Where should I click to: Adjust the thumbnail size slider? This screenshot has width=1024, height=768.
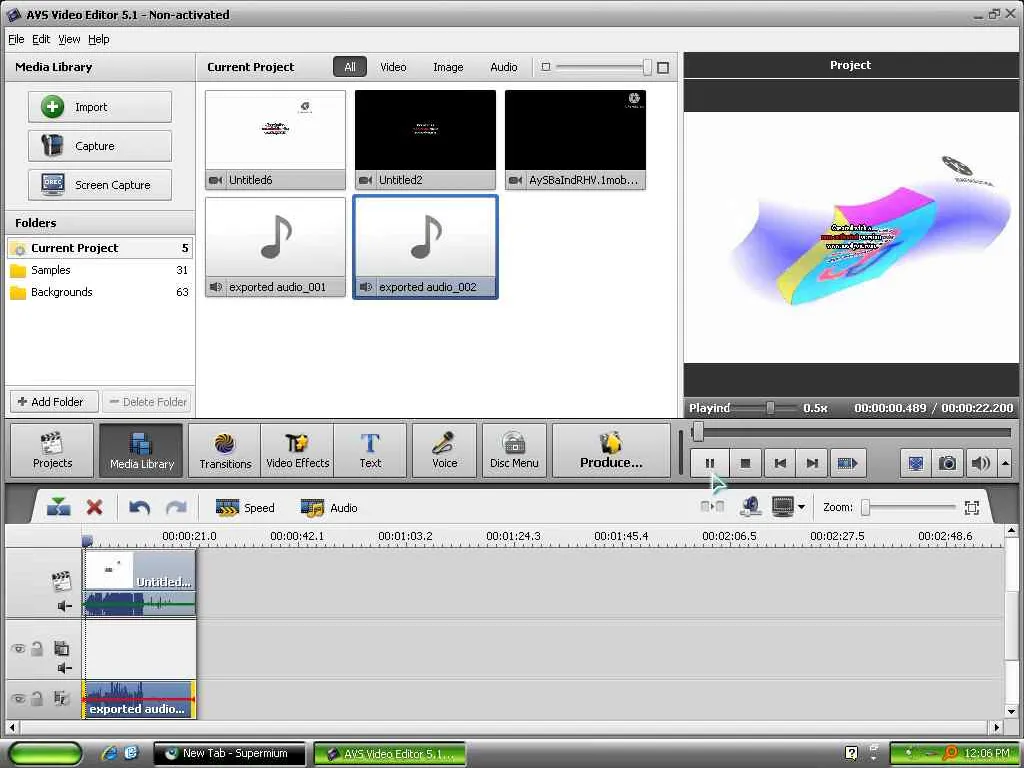pyautogui.click(x=647, y=67)
